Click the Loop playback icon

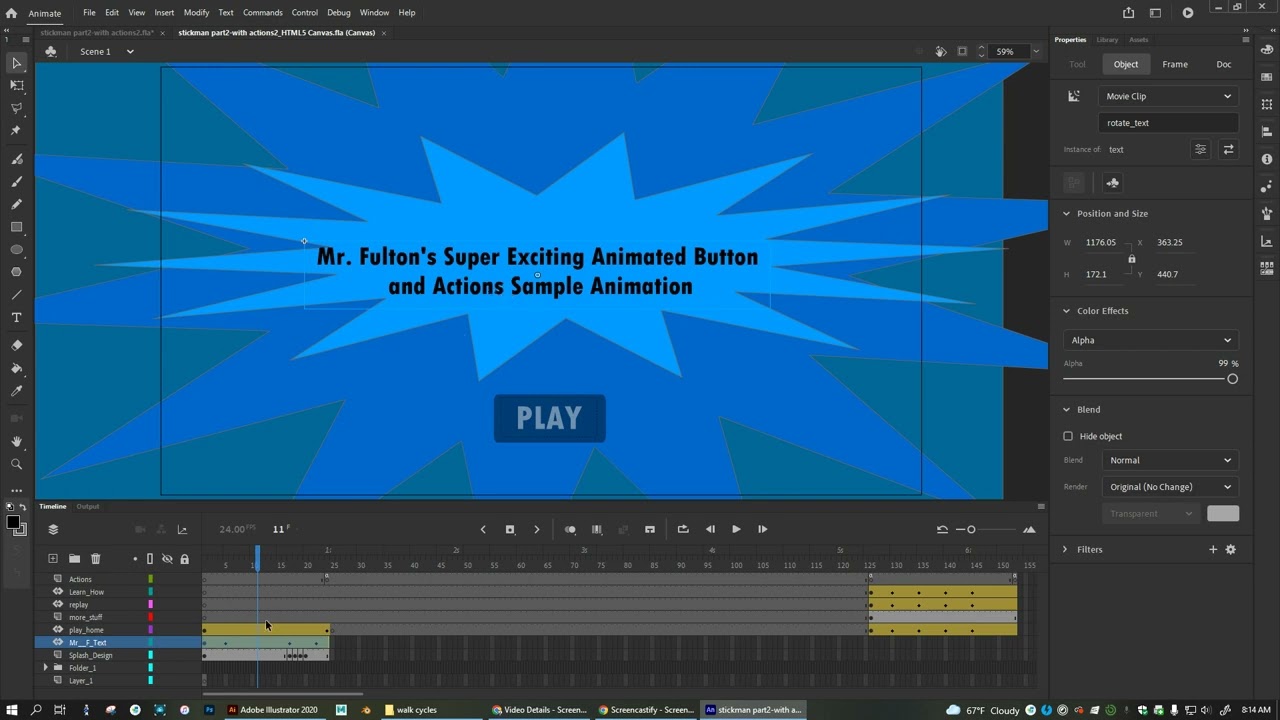point(683,529)
